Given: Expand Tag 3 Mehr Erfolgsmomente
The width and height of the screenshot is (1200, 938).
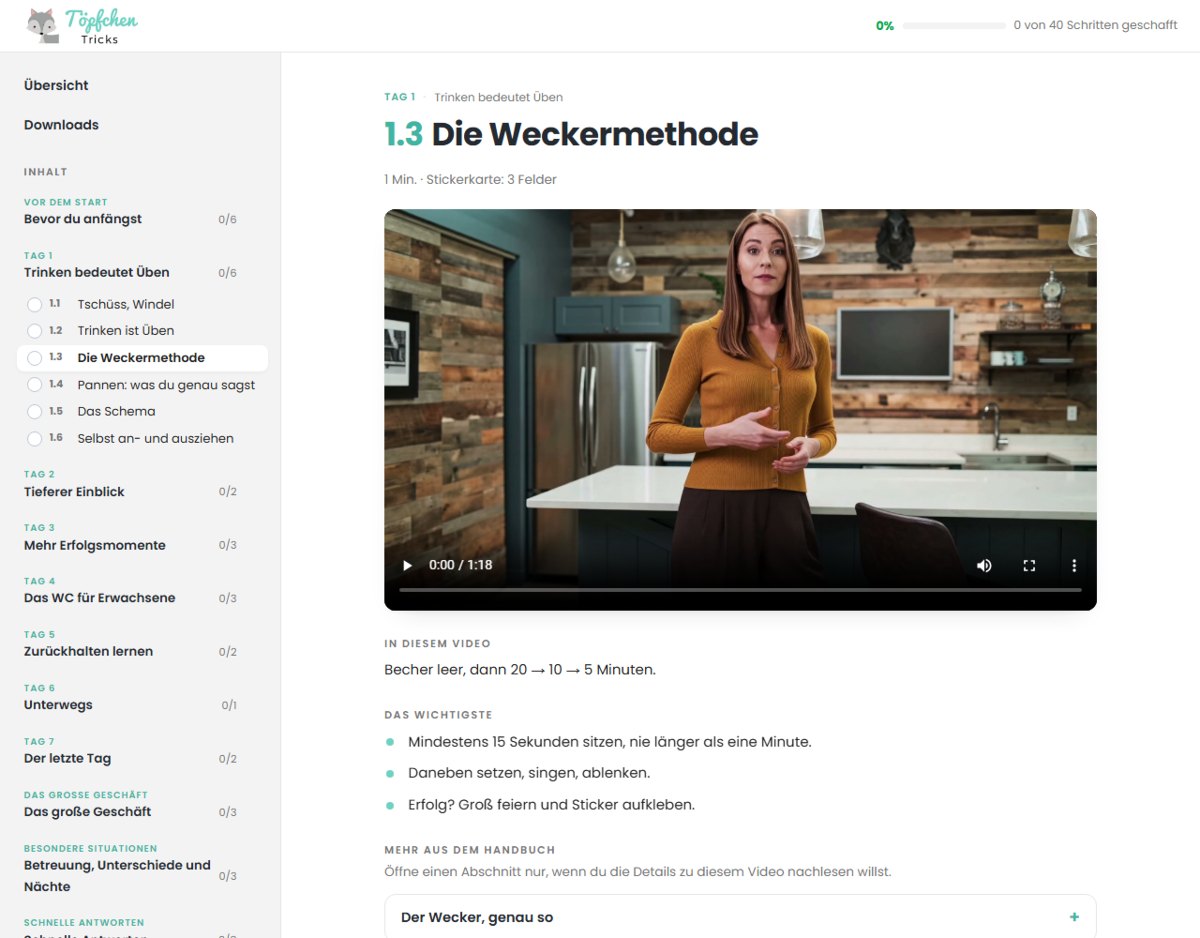Looking at the screenshot, I should point(130,538).
